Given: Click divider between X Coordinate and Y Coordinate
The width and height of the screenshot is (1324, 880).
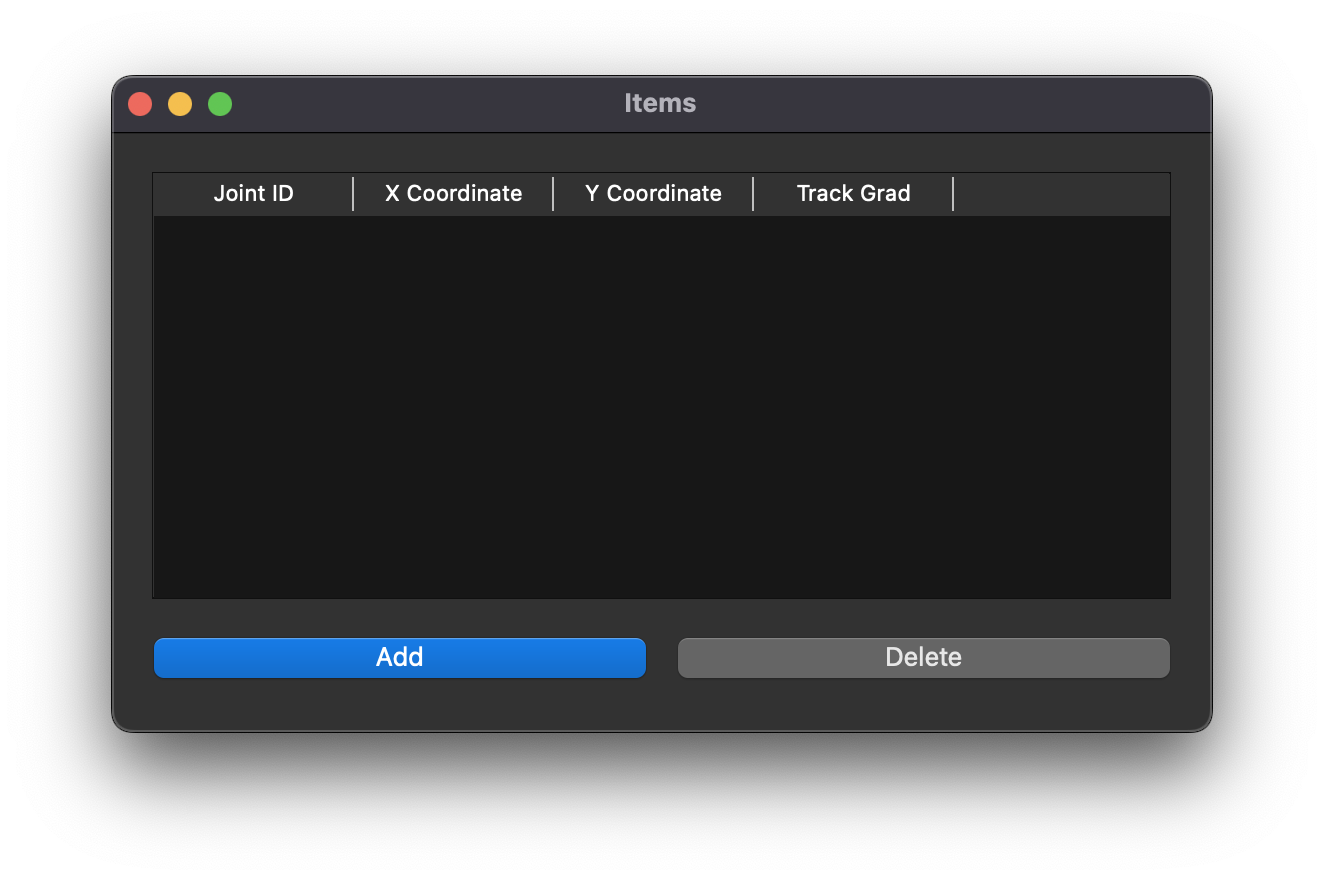Looking at the screenshot, I should tap(553, 194).
